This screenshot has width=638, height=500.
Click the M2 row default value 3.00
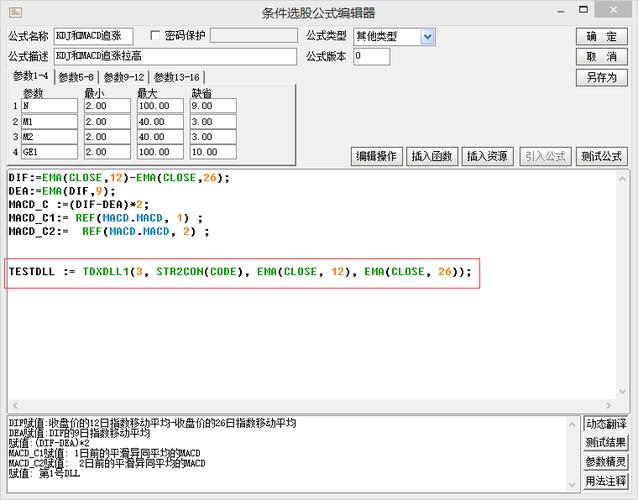tap(213, 137)
